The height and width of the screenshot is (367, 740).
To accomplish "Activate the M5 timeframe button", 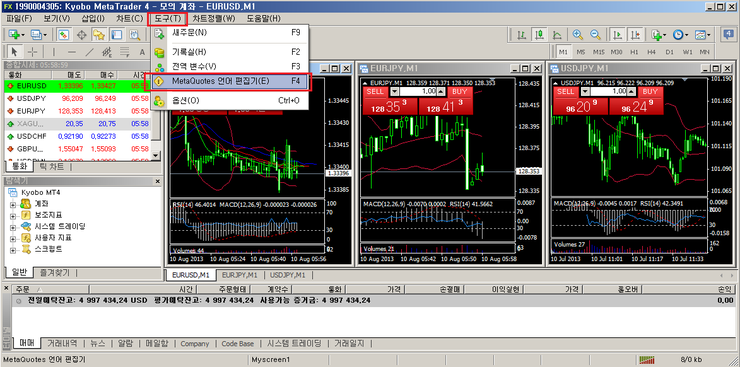I will (x=580, y=52).
